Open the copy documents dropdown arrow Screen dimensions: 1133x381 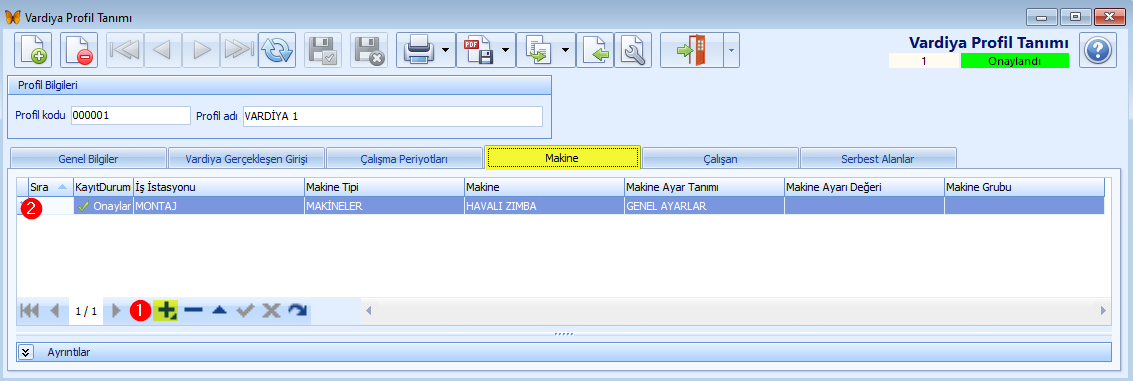(566, 51)
